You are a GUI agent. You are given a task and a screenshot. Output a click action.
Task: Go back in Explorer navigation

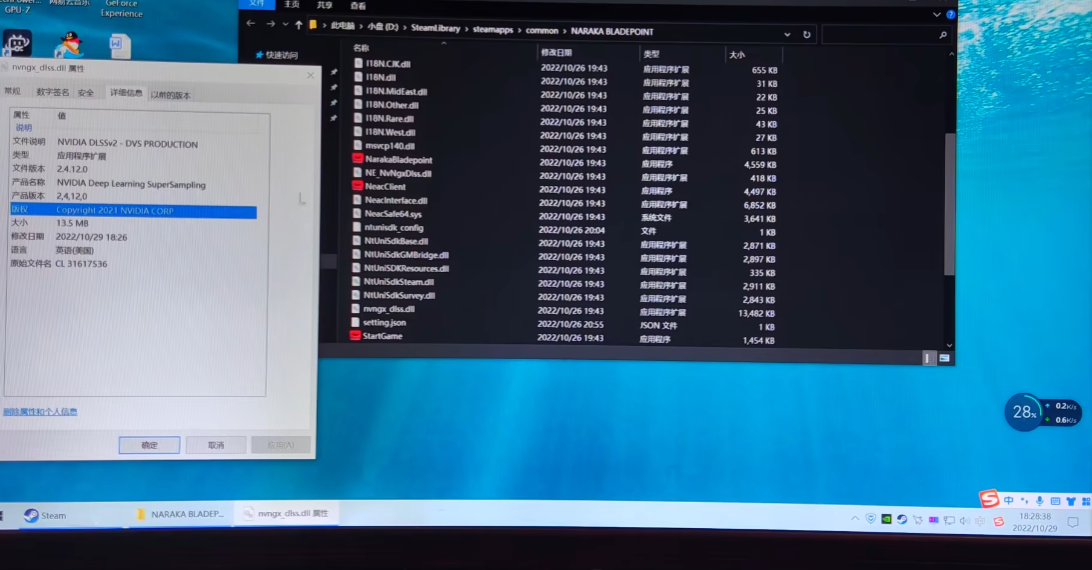[x=251, y=24]
